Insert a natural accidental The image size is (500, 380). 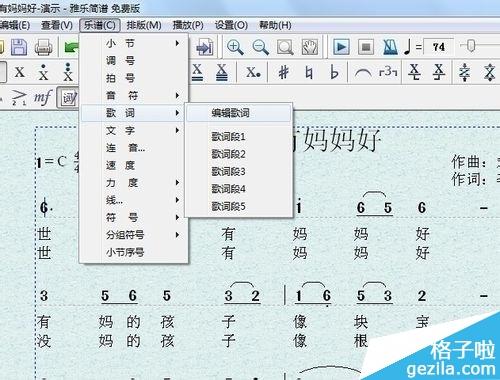point(309,72)
